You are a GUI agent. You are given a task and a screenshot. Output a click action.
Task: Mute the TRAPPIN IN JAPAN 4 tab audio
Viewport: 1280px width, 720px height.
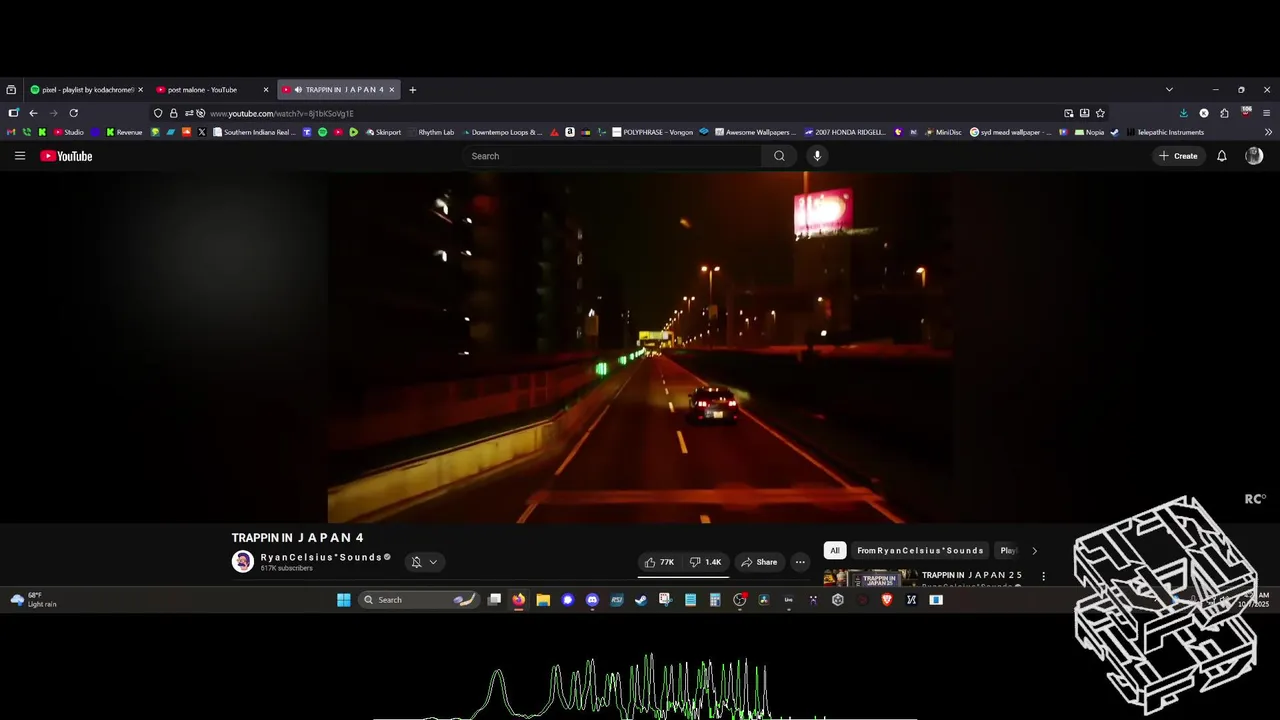(298, 90)
